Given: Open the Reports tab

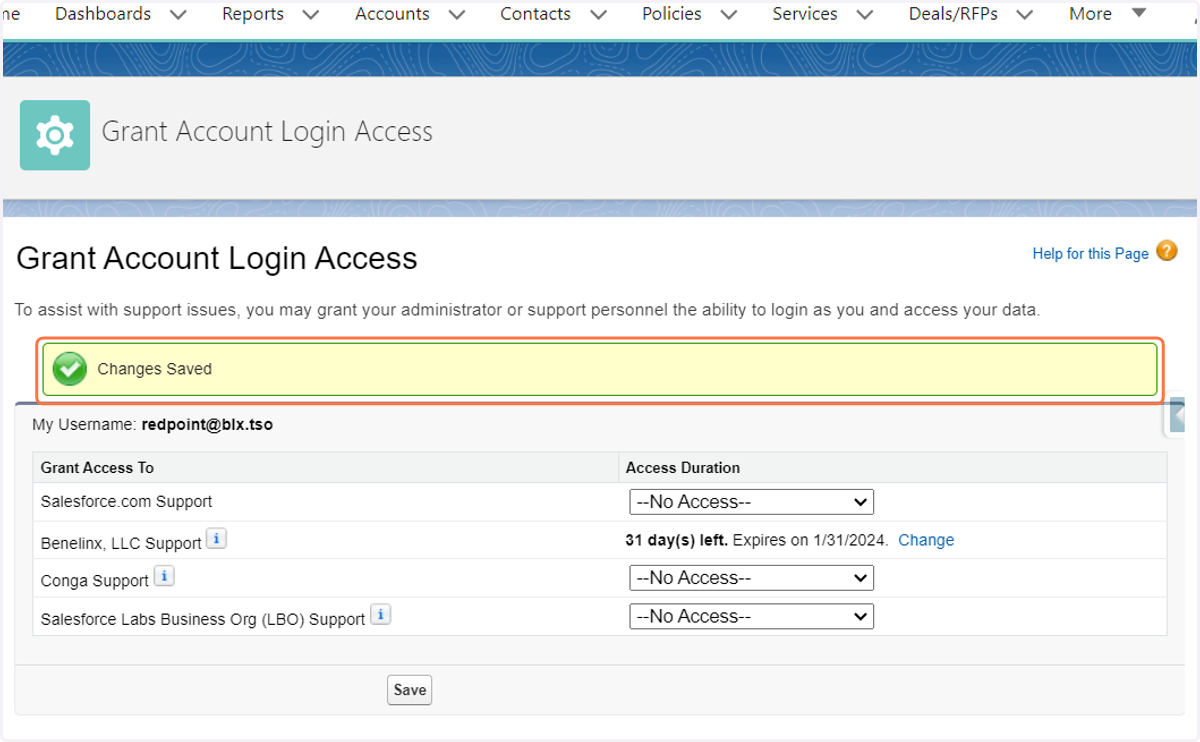Looking at the screenshot, I should pyautogui.click(x=253, y=14).
